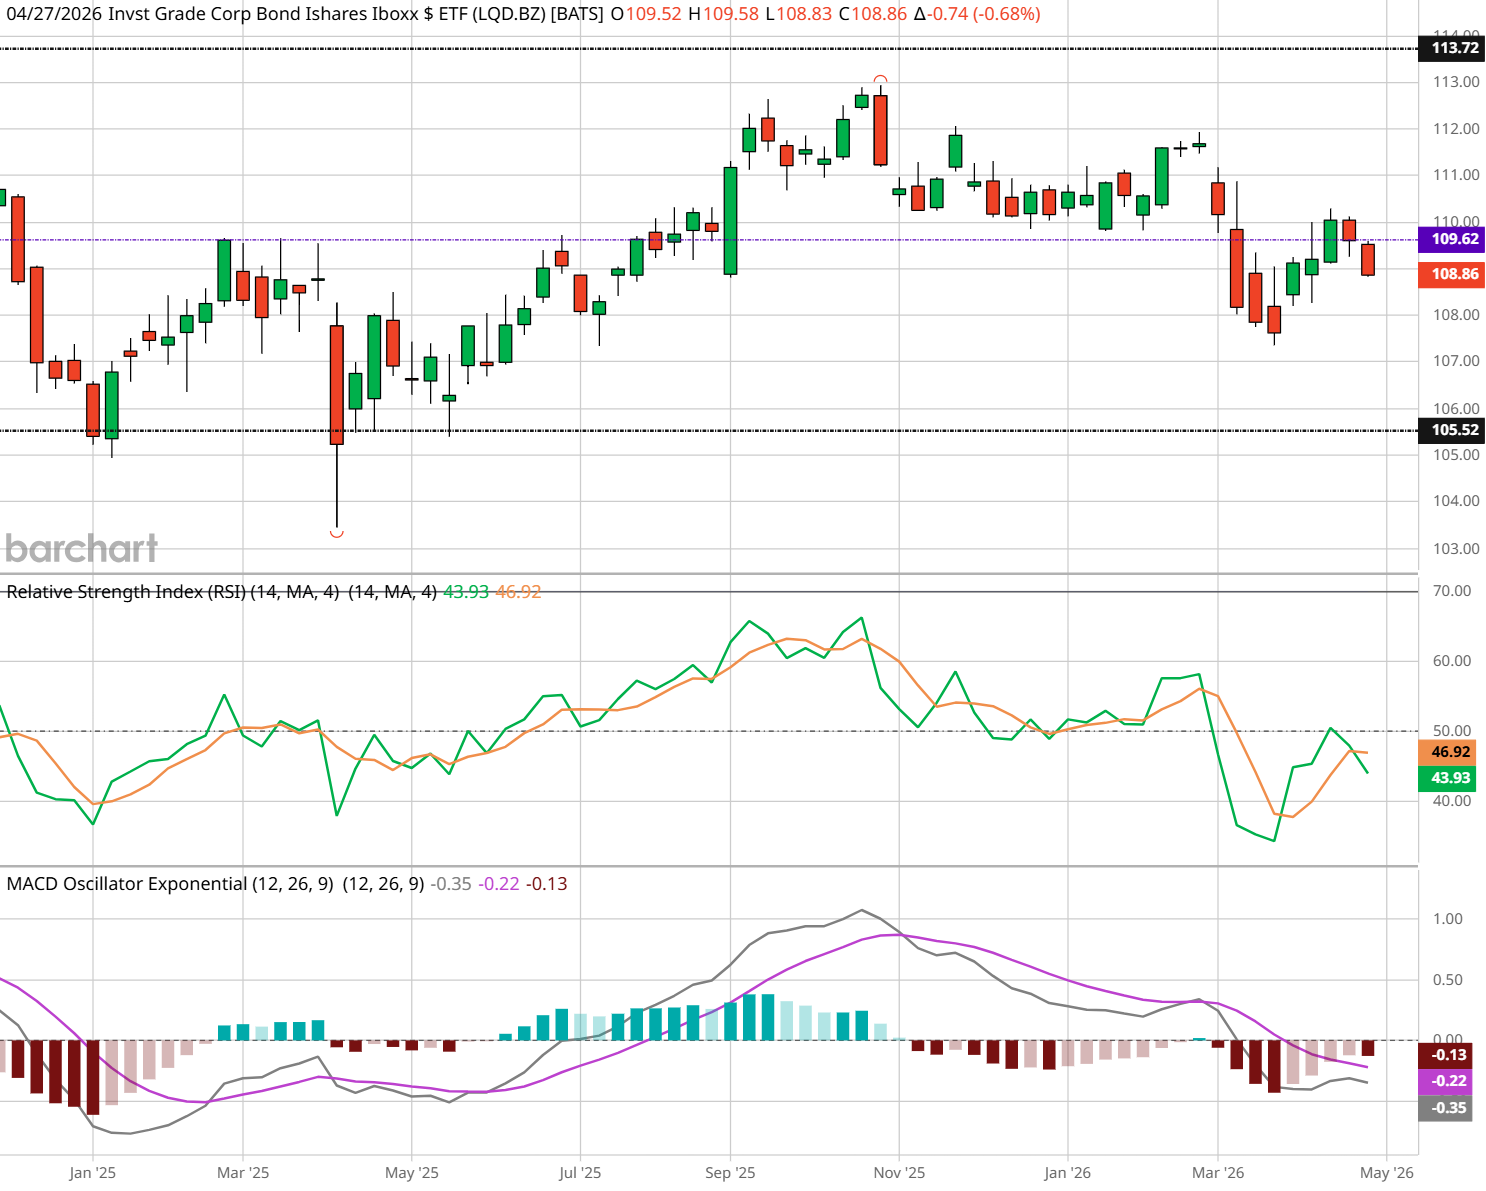Click the red 108.86 last price badge

point(1452,274)
